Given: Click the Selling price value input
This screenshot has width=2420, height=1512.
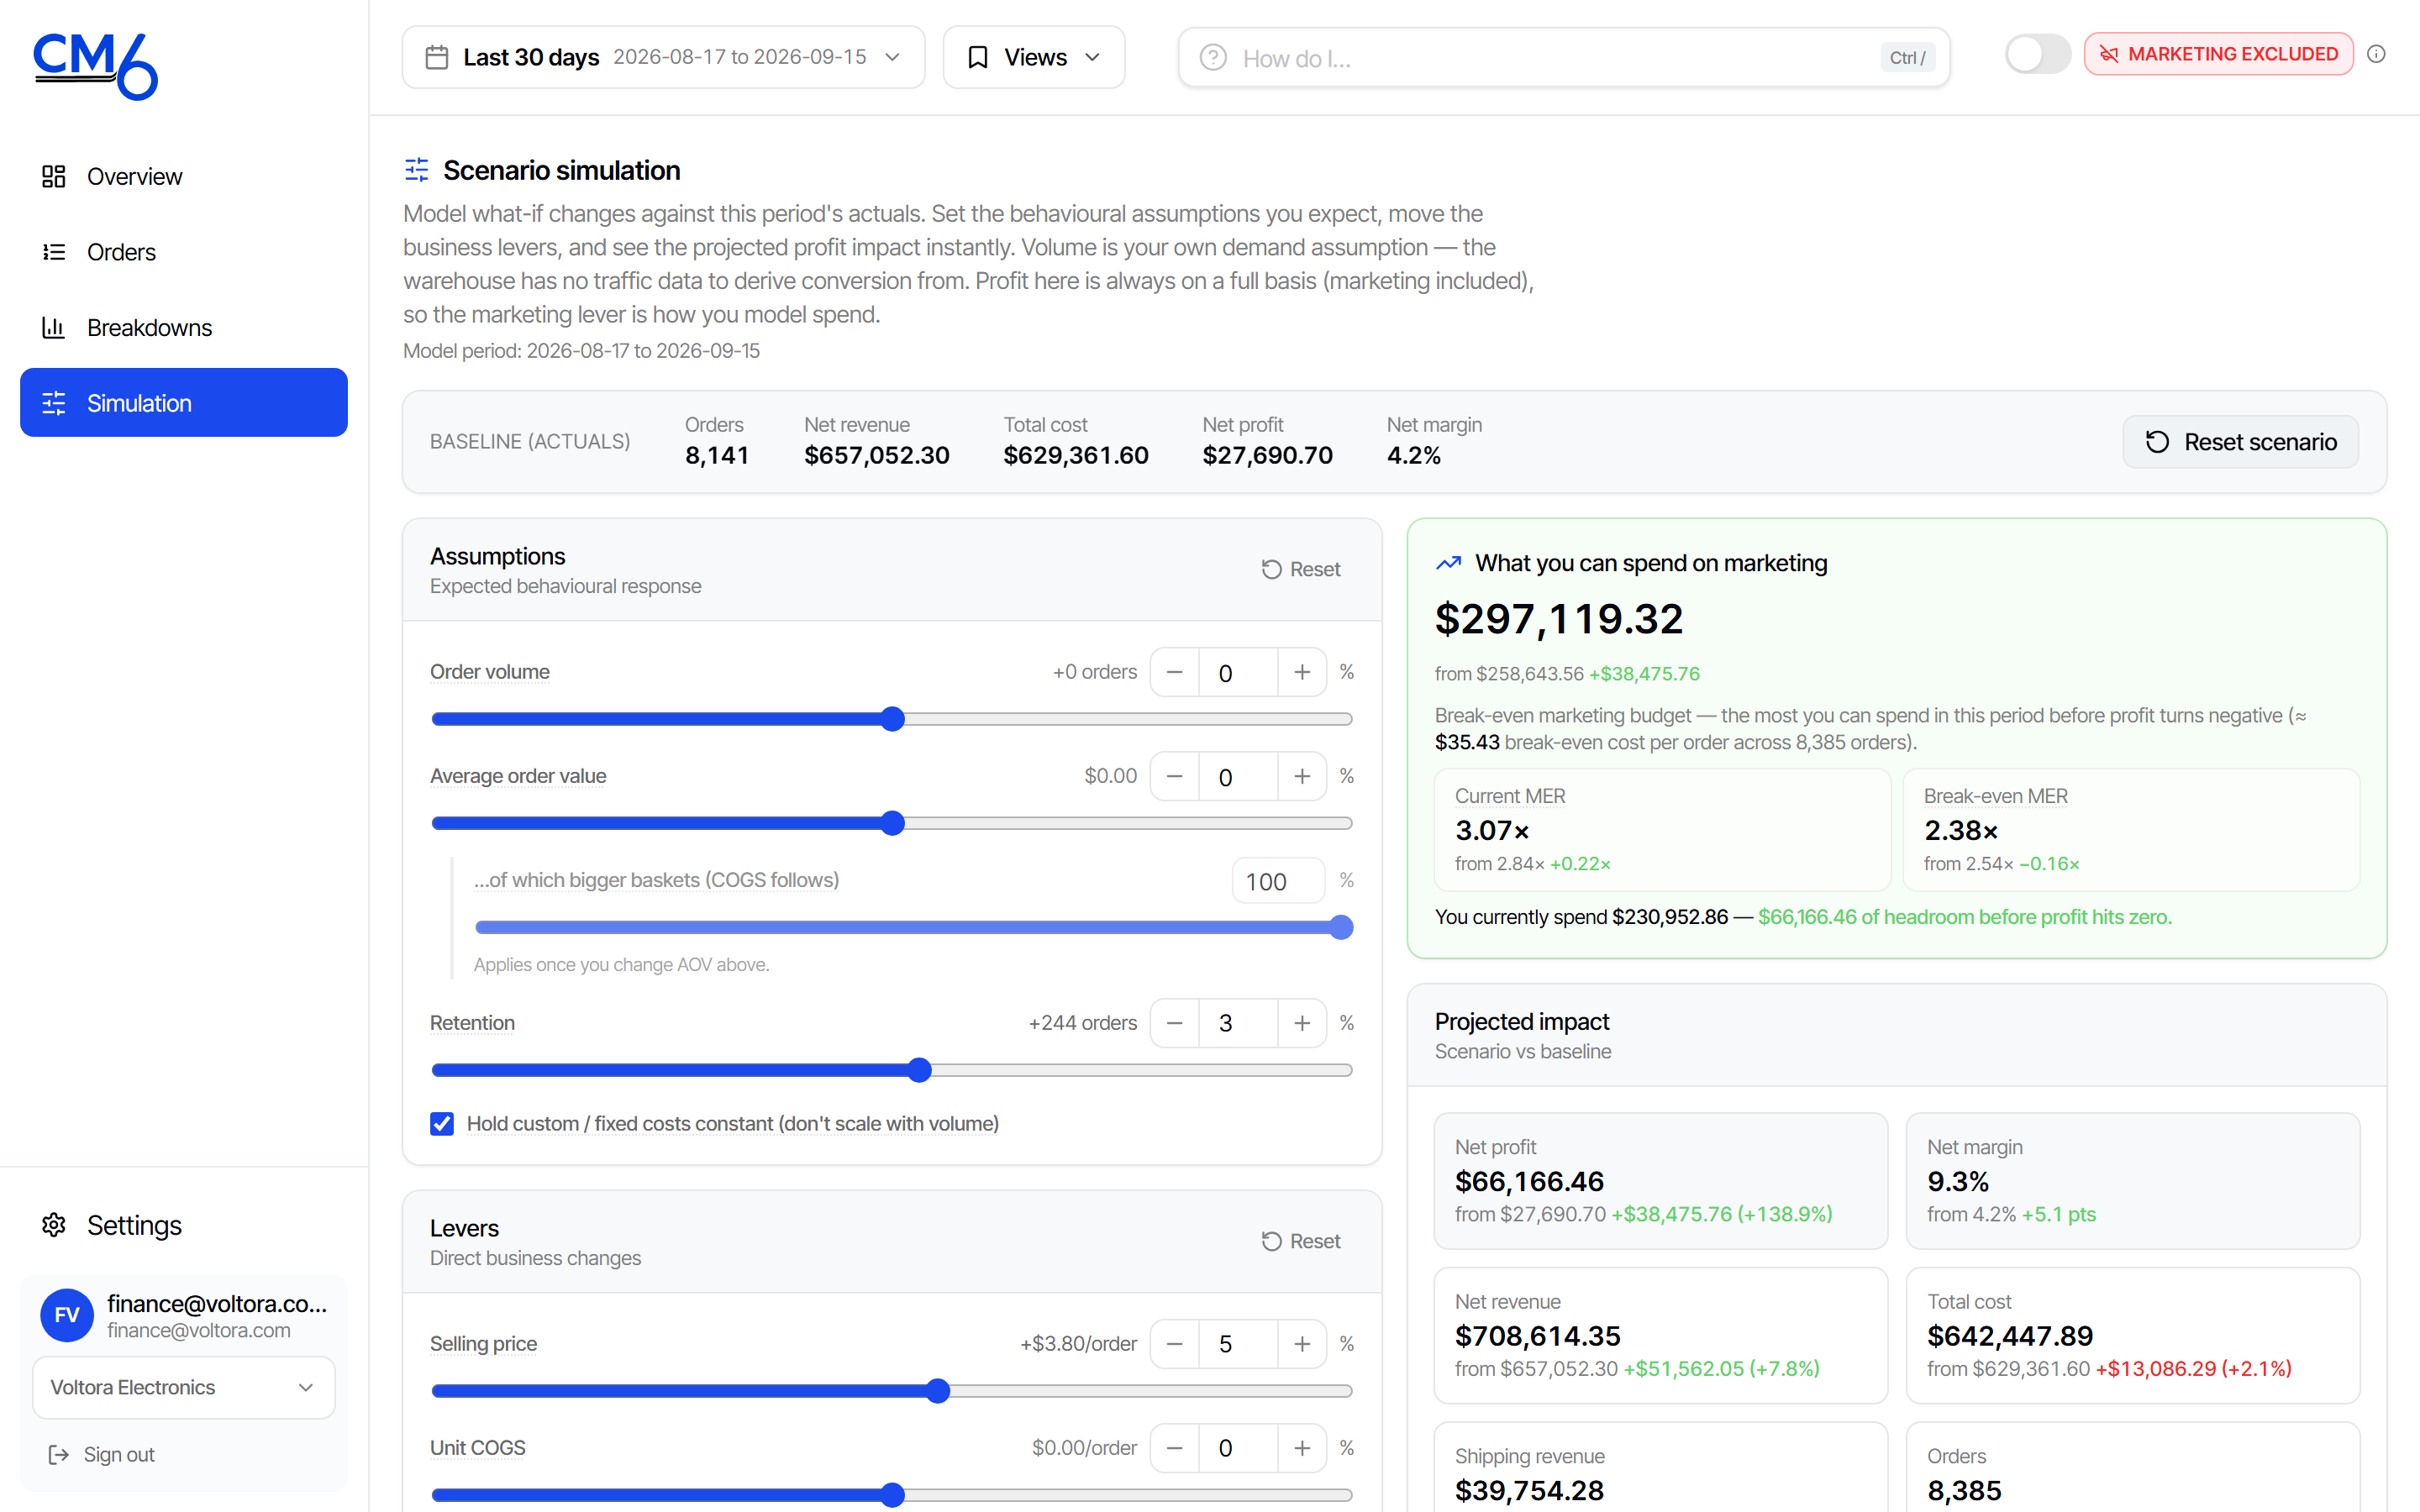Looking at the screenshot, I should (x=1238, y=1344).
